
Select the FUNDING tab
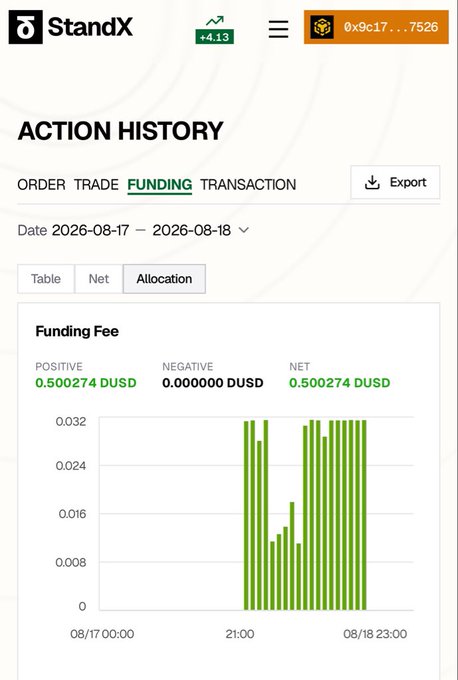(160, 185)
